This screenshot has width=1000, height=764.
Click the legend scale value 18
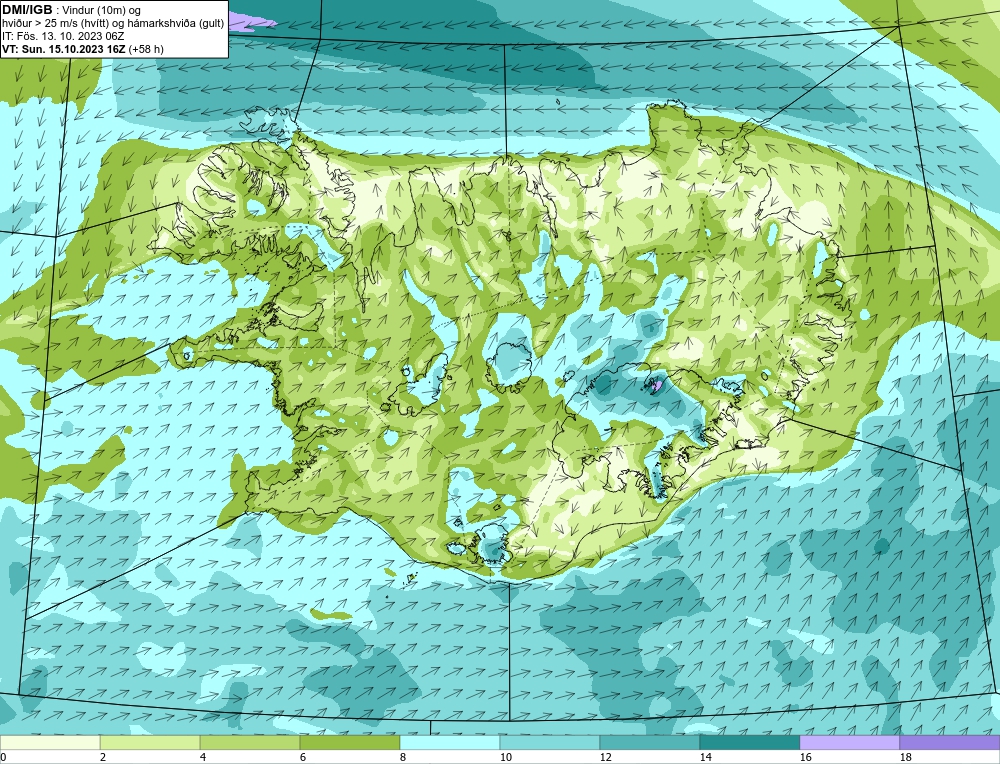[x=905, y=757]
